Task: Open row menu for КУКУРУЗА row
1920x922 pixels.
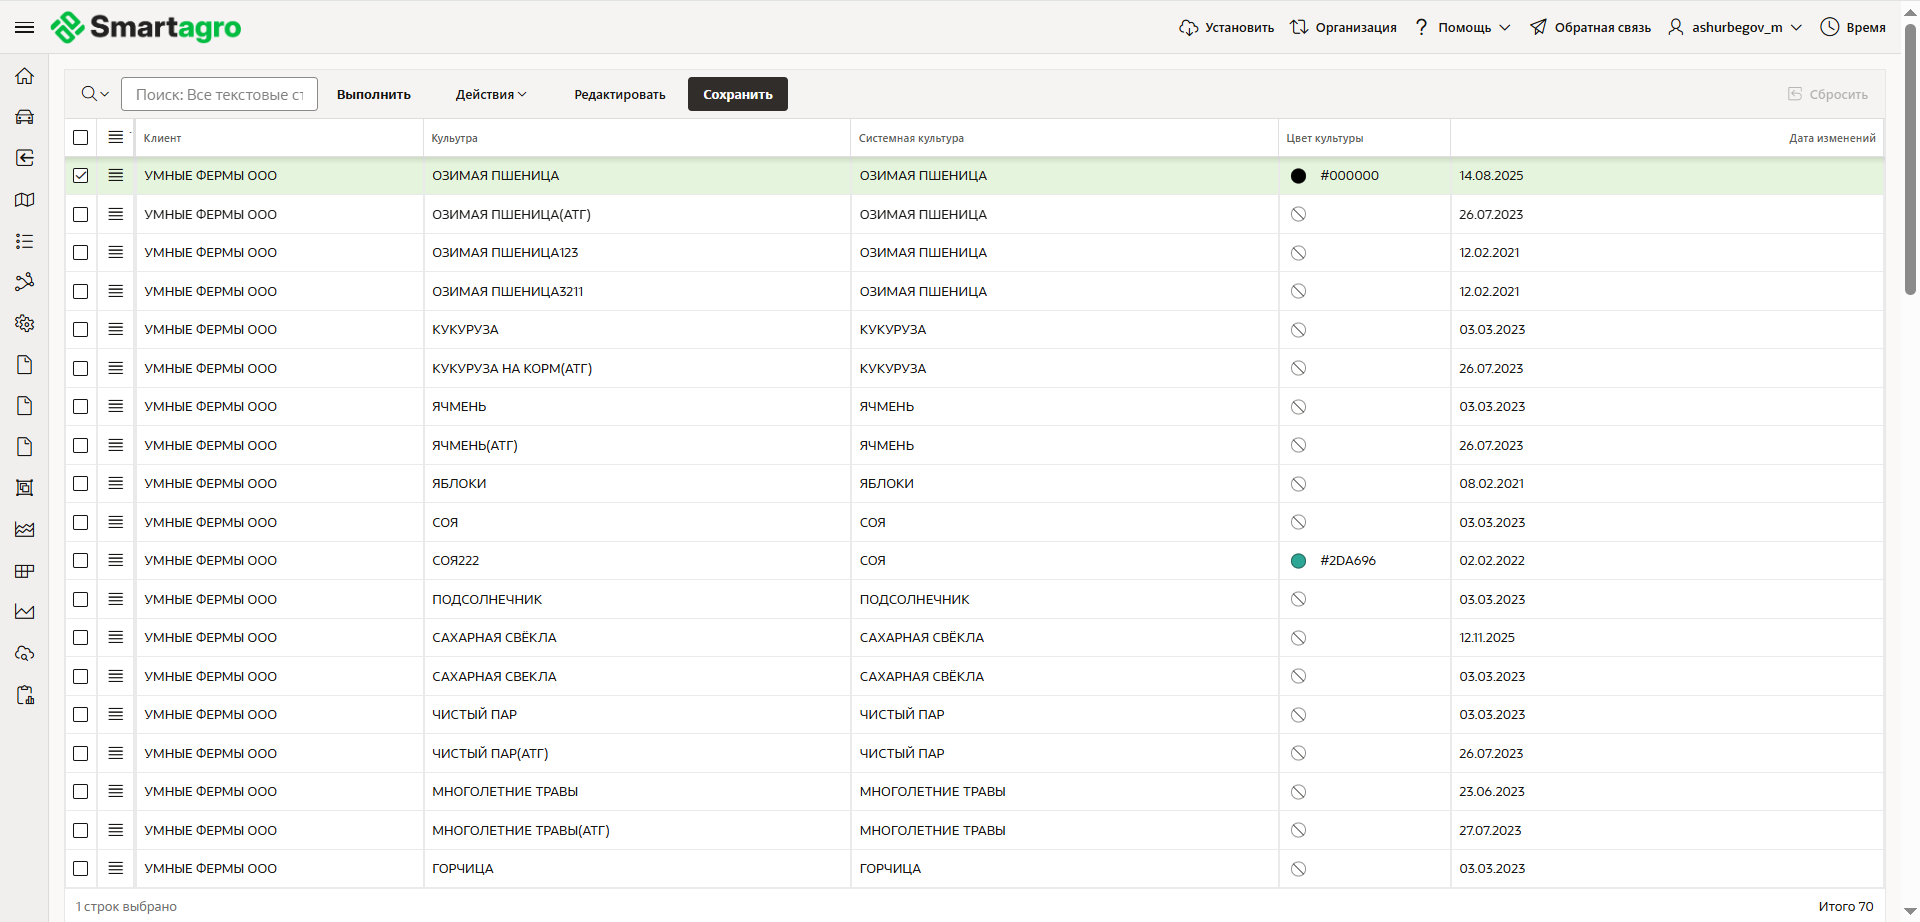Action: coord(116,329)
